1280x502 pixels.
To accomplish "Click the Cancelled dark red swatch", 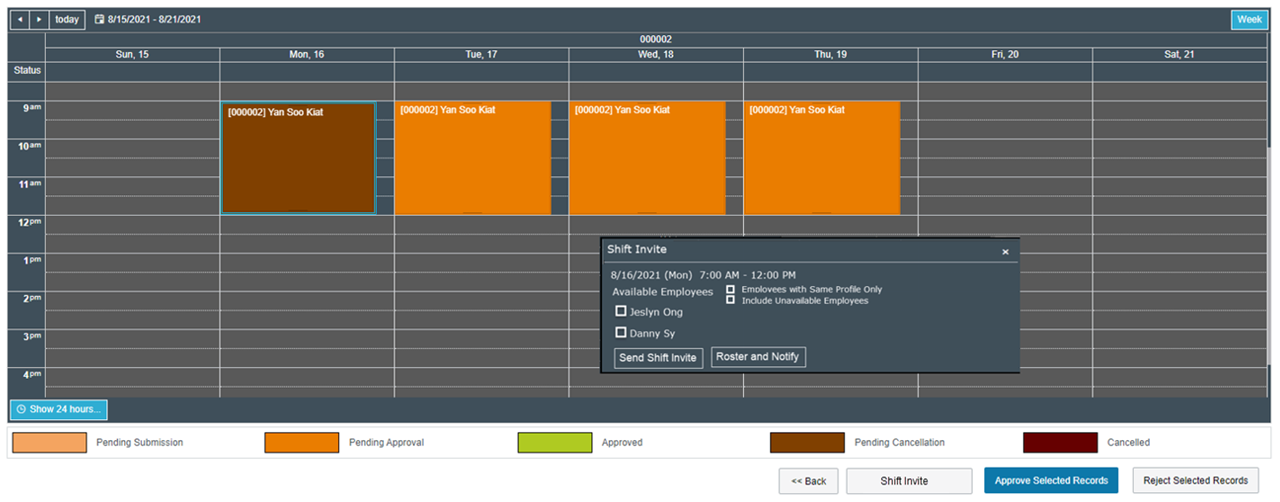I will [1060, 442].
